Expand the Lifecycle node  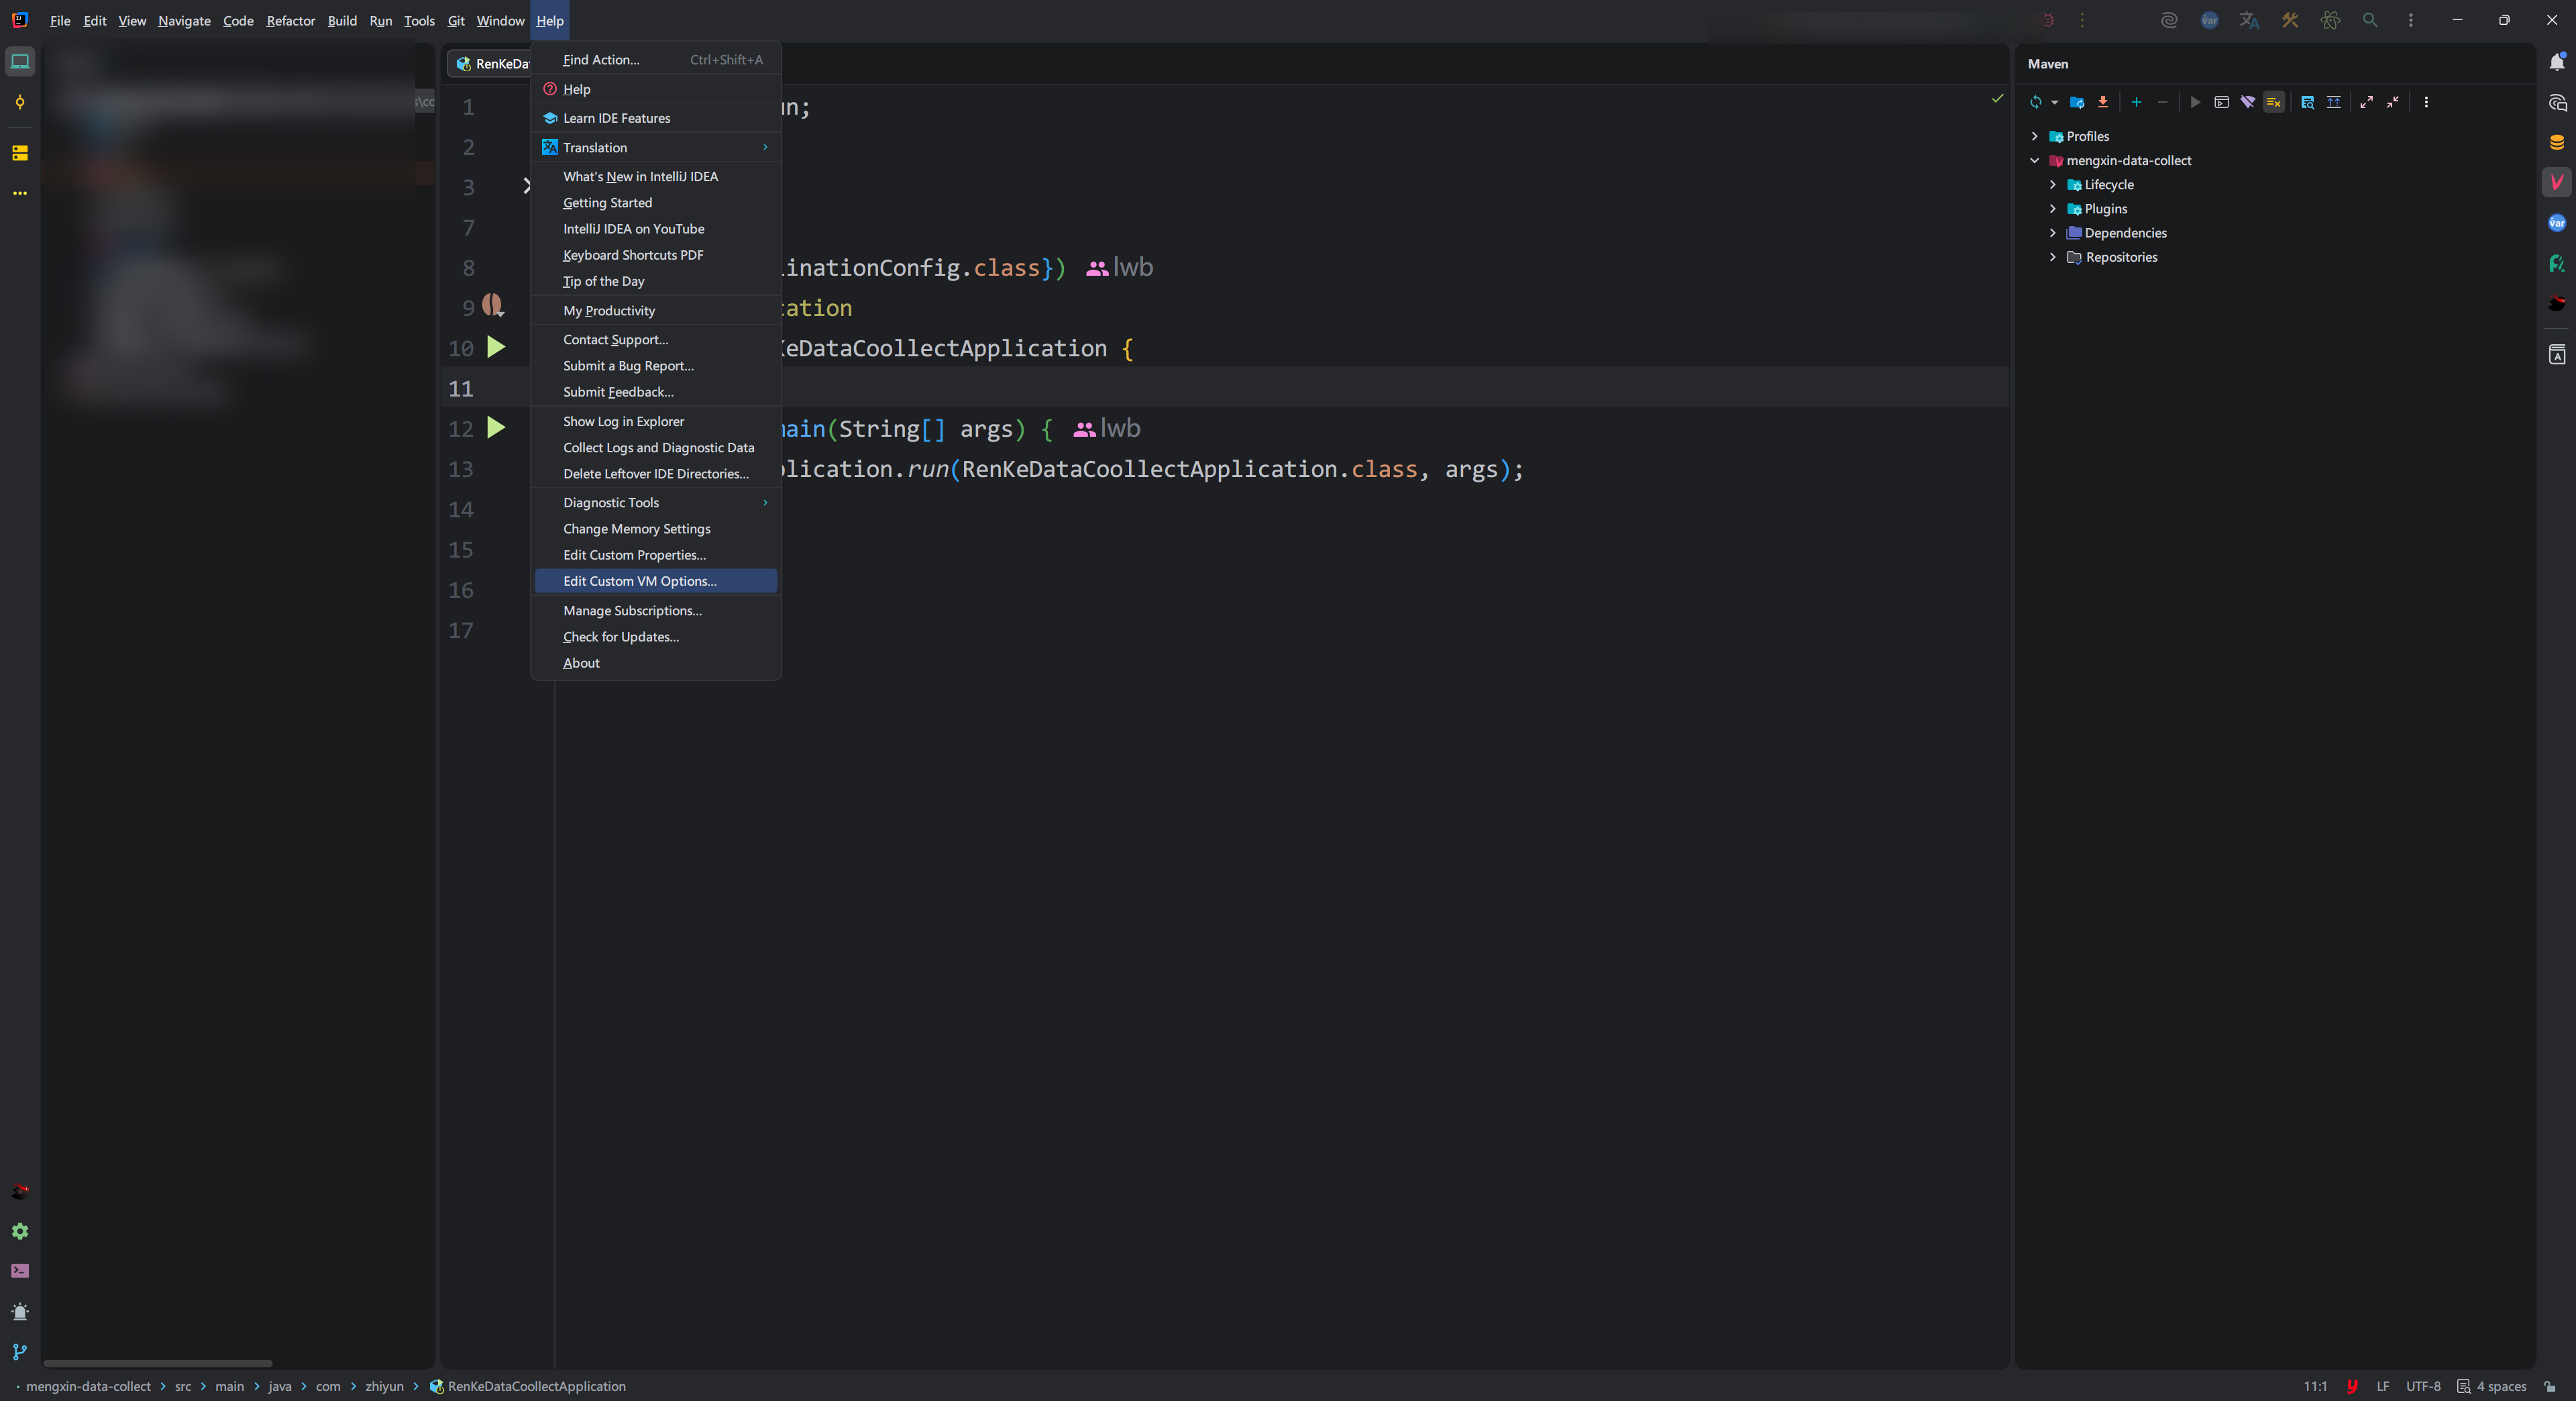click(2053, 185)
